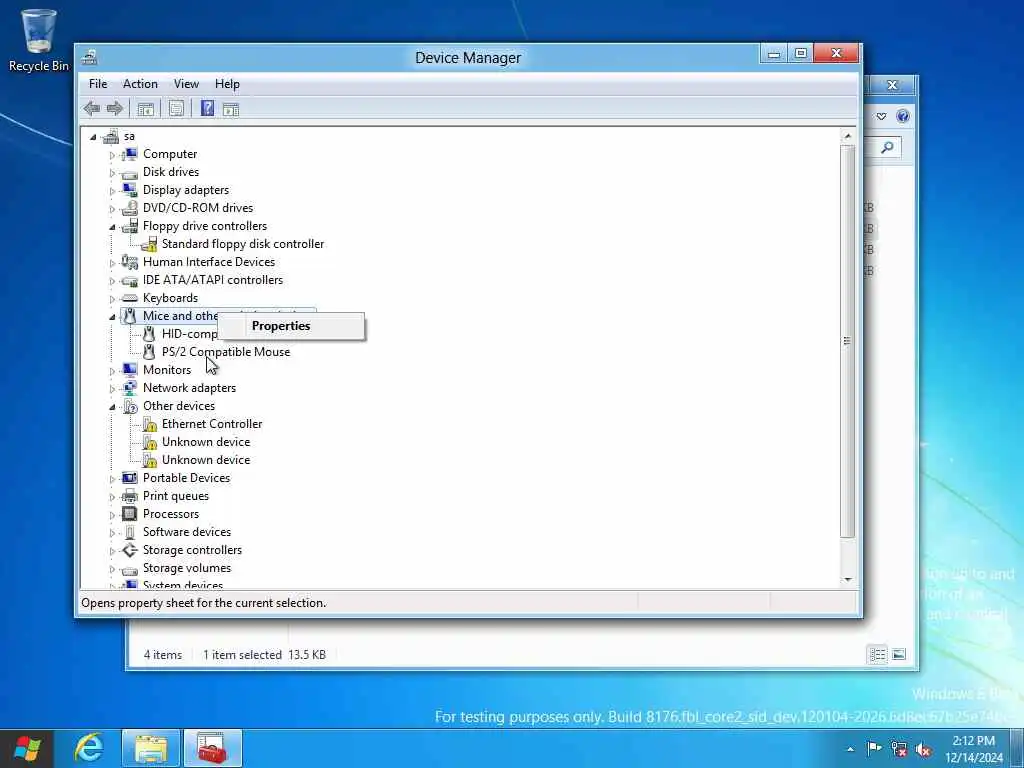This screenshot has height=768, width=1024.
Task: Open the Action menu
Action: click(x=140, y=84)
